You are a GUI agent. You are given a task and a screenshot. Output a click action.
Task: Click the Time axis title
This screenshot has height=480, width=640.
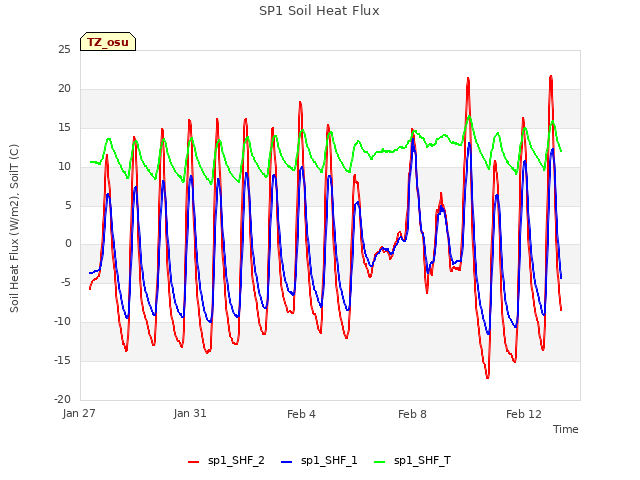pyautogui.click(x=566, y=429)
